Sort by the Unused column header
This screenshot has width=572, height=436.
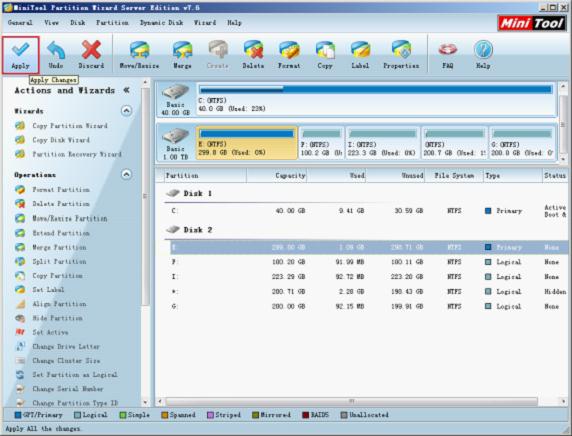click(x=395, y=175)
